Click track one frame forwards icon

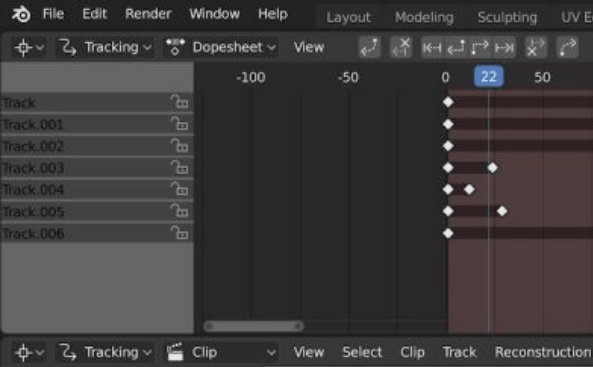[x=480, y=48]
